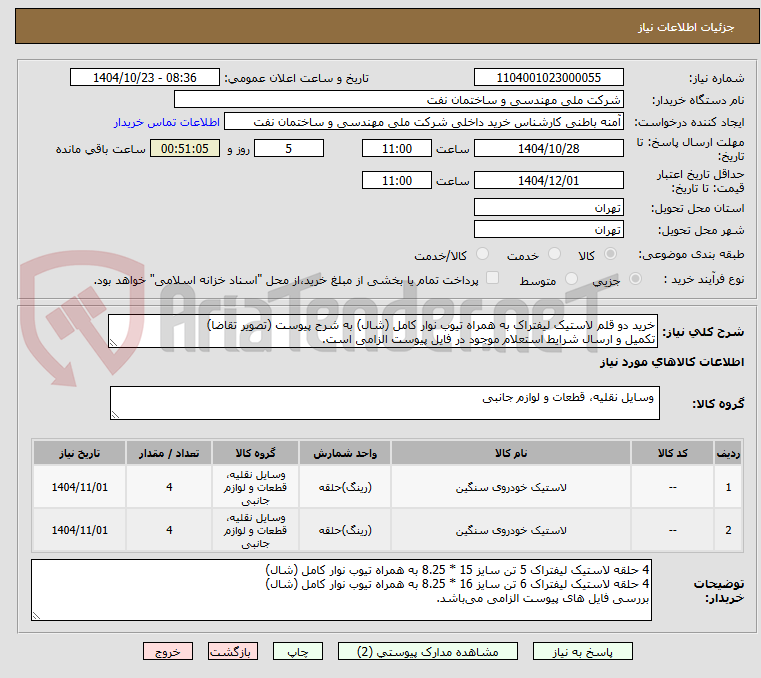
Task: Click the resize handle of شرح کلی نیاز box
Action: (113, 343)
